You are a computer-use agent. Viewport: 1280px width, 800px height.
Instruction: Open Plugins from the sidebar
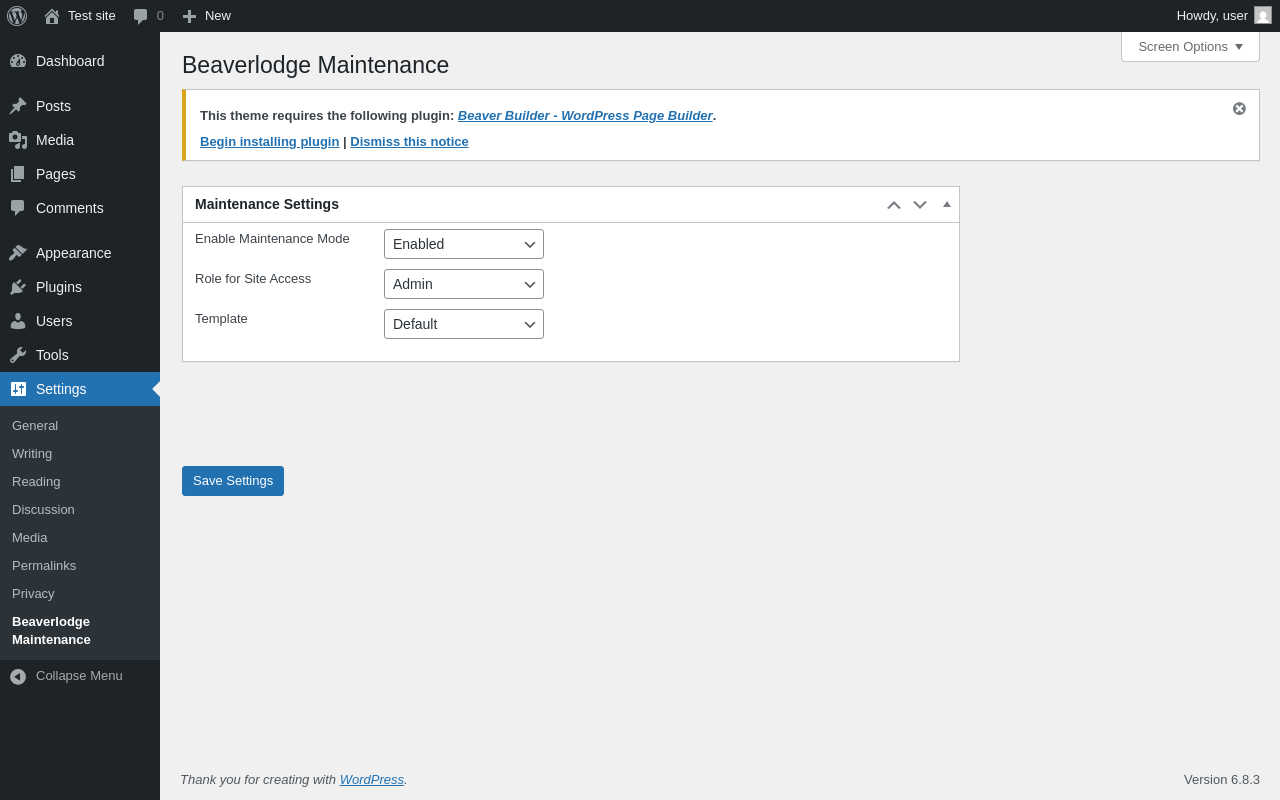[x=59, y=287]
